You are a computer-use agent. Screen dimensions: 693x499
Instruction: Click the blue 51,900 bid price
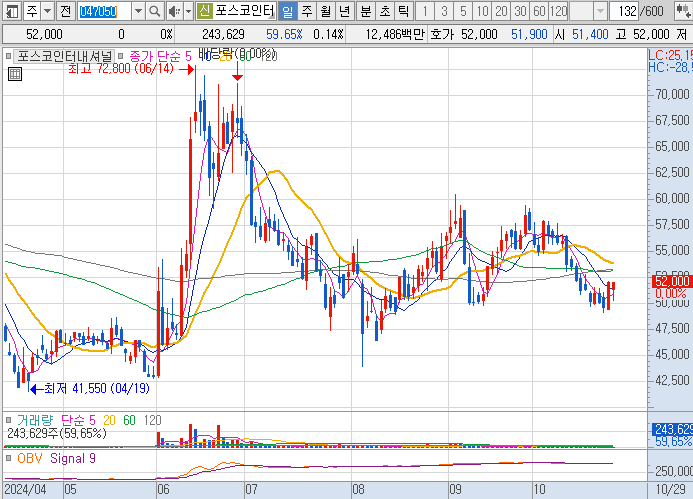529,34
